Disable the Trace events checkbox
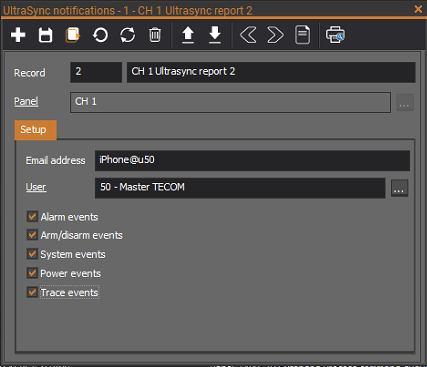 point(32,292)
